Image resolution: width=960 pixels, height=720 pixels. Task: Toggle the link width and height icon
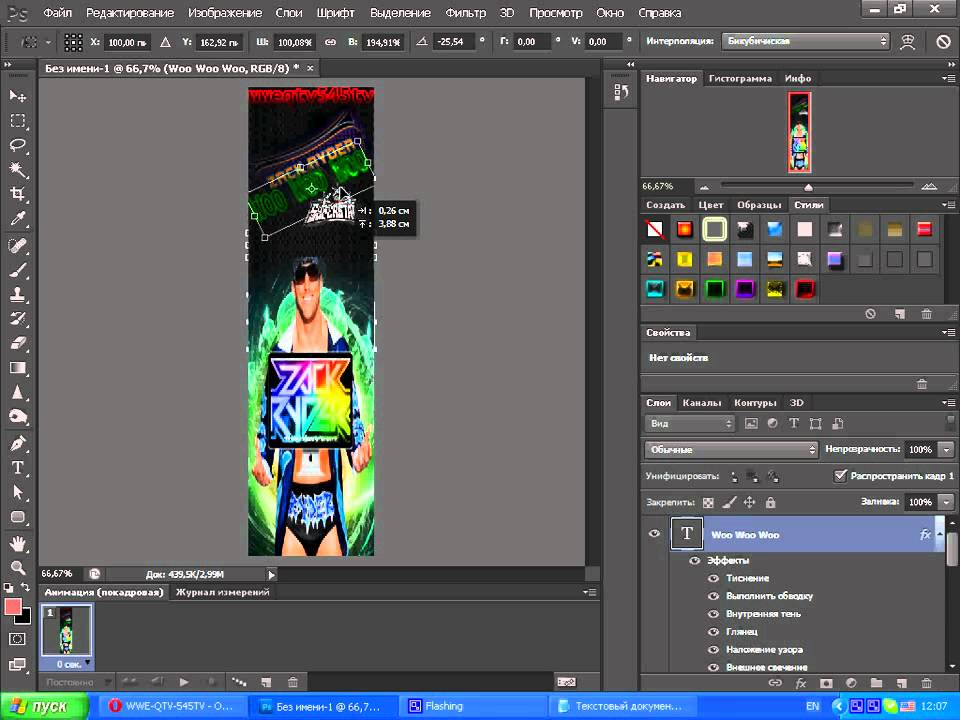click(331, 42)
